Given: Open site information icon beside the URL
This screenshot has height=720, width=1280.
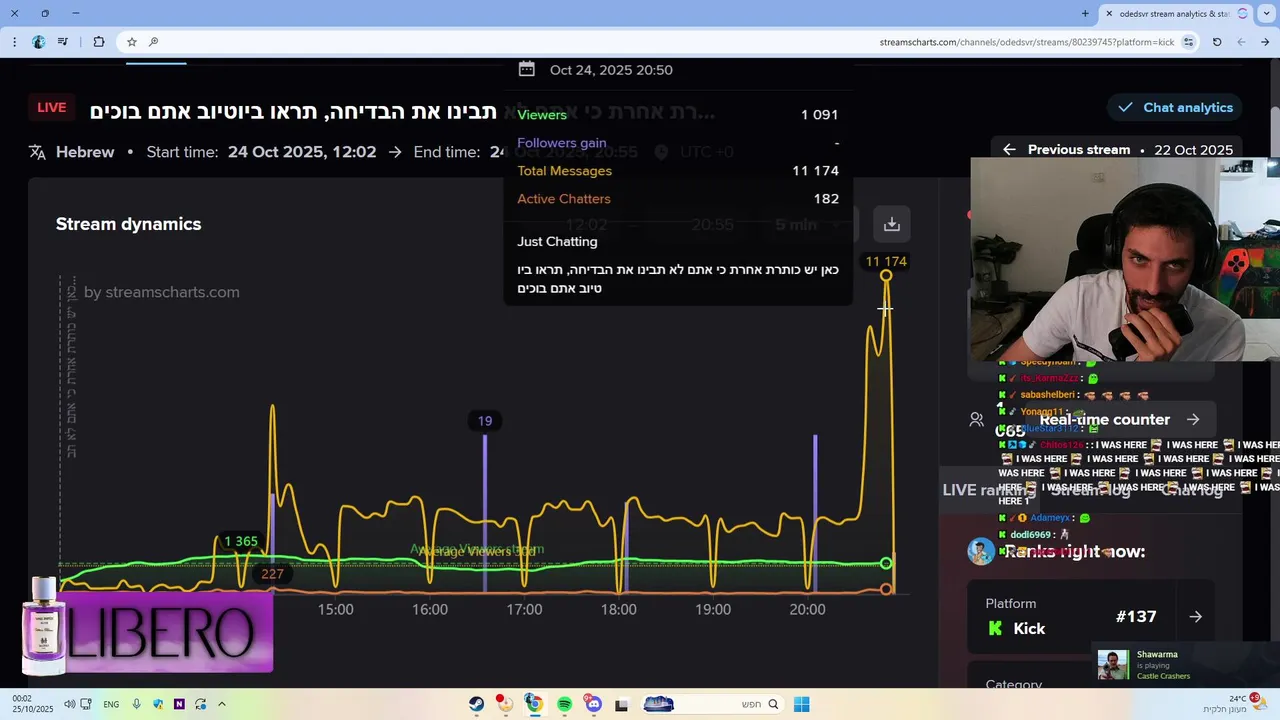Looking at the screenshot, I should (1188, 42).
